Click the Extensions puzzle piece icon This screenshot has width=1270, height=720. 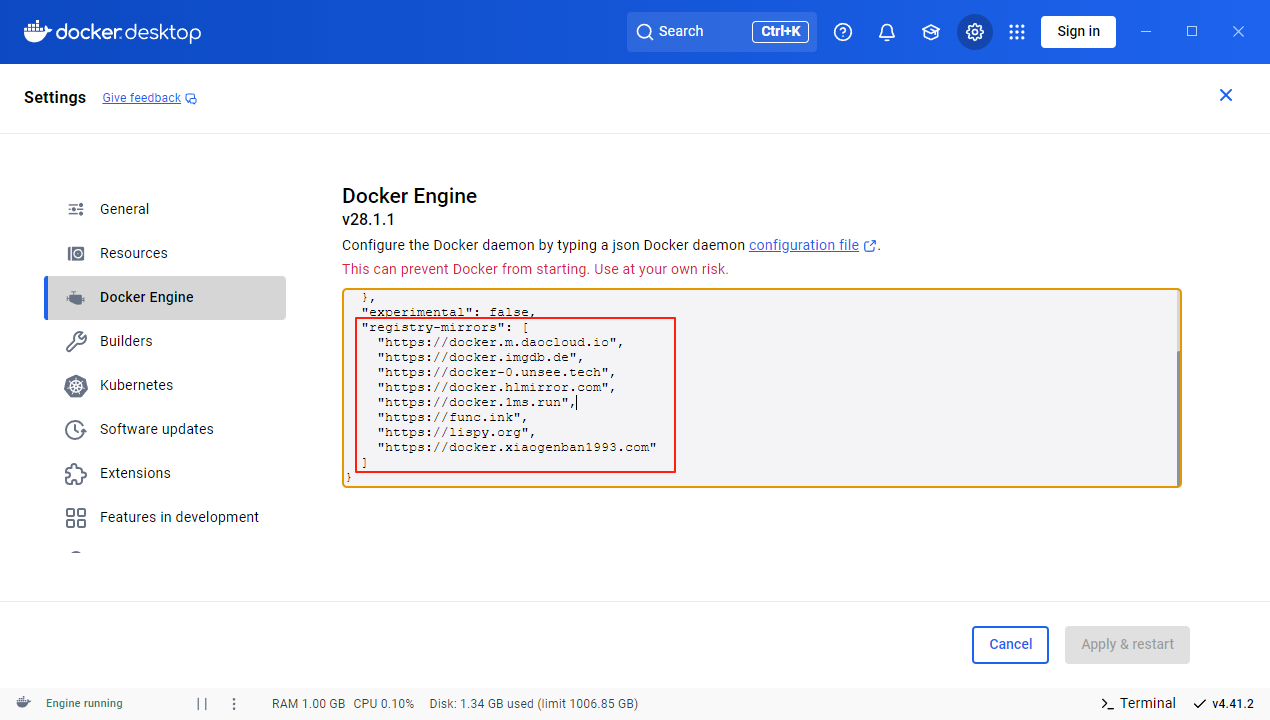pos(76,473)
